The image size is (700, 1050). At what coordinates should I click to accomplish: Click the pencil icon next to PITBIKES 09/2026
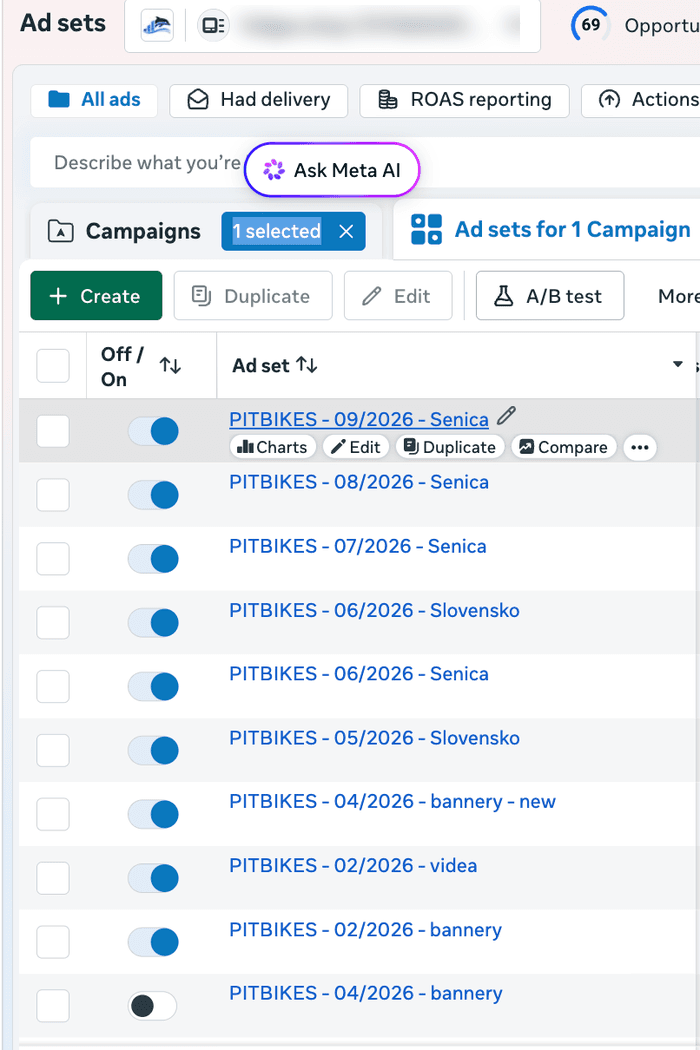point(506,416)
